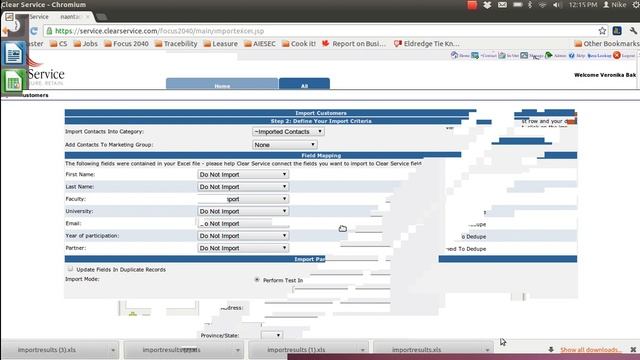Open the network indicator in top panel
Viewport: 640px width, 360px height.
point(542,5)
